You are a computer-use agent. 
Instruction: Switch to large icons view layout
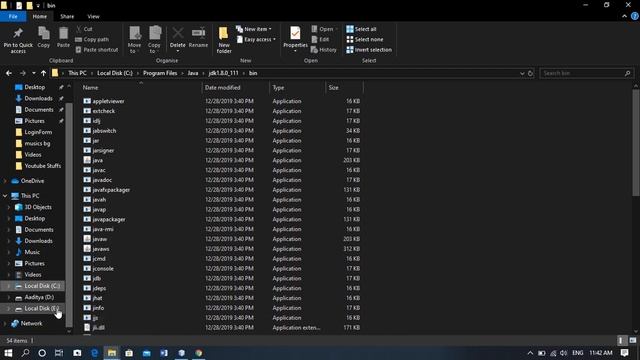pyautogui.click(x=633, y=340)
